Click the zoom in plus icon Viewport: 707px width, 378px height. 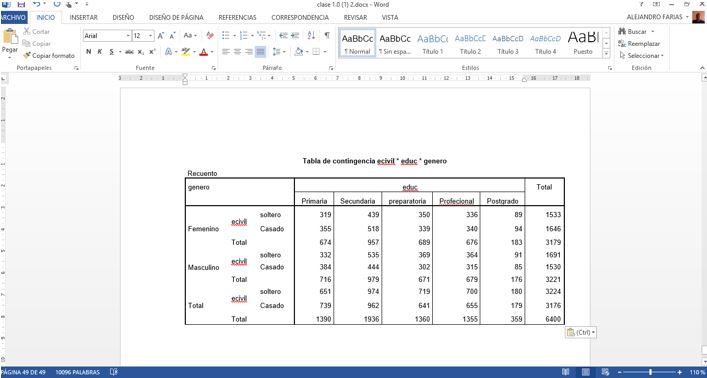(x=679, y=372)
